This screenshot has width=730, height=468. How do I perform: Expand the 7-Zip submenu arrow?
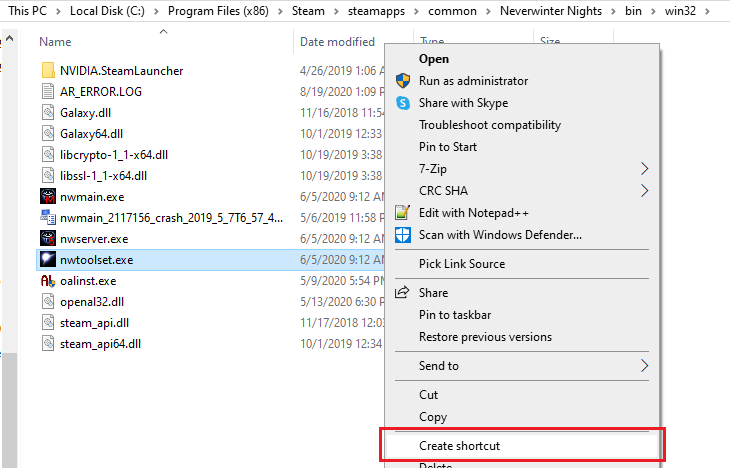point(644,169)
